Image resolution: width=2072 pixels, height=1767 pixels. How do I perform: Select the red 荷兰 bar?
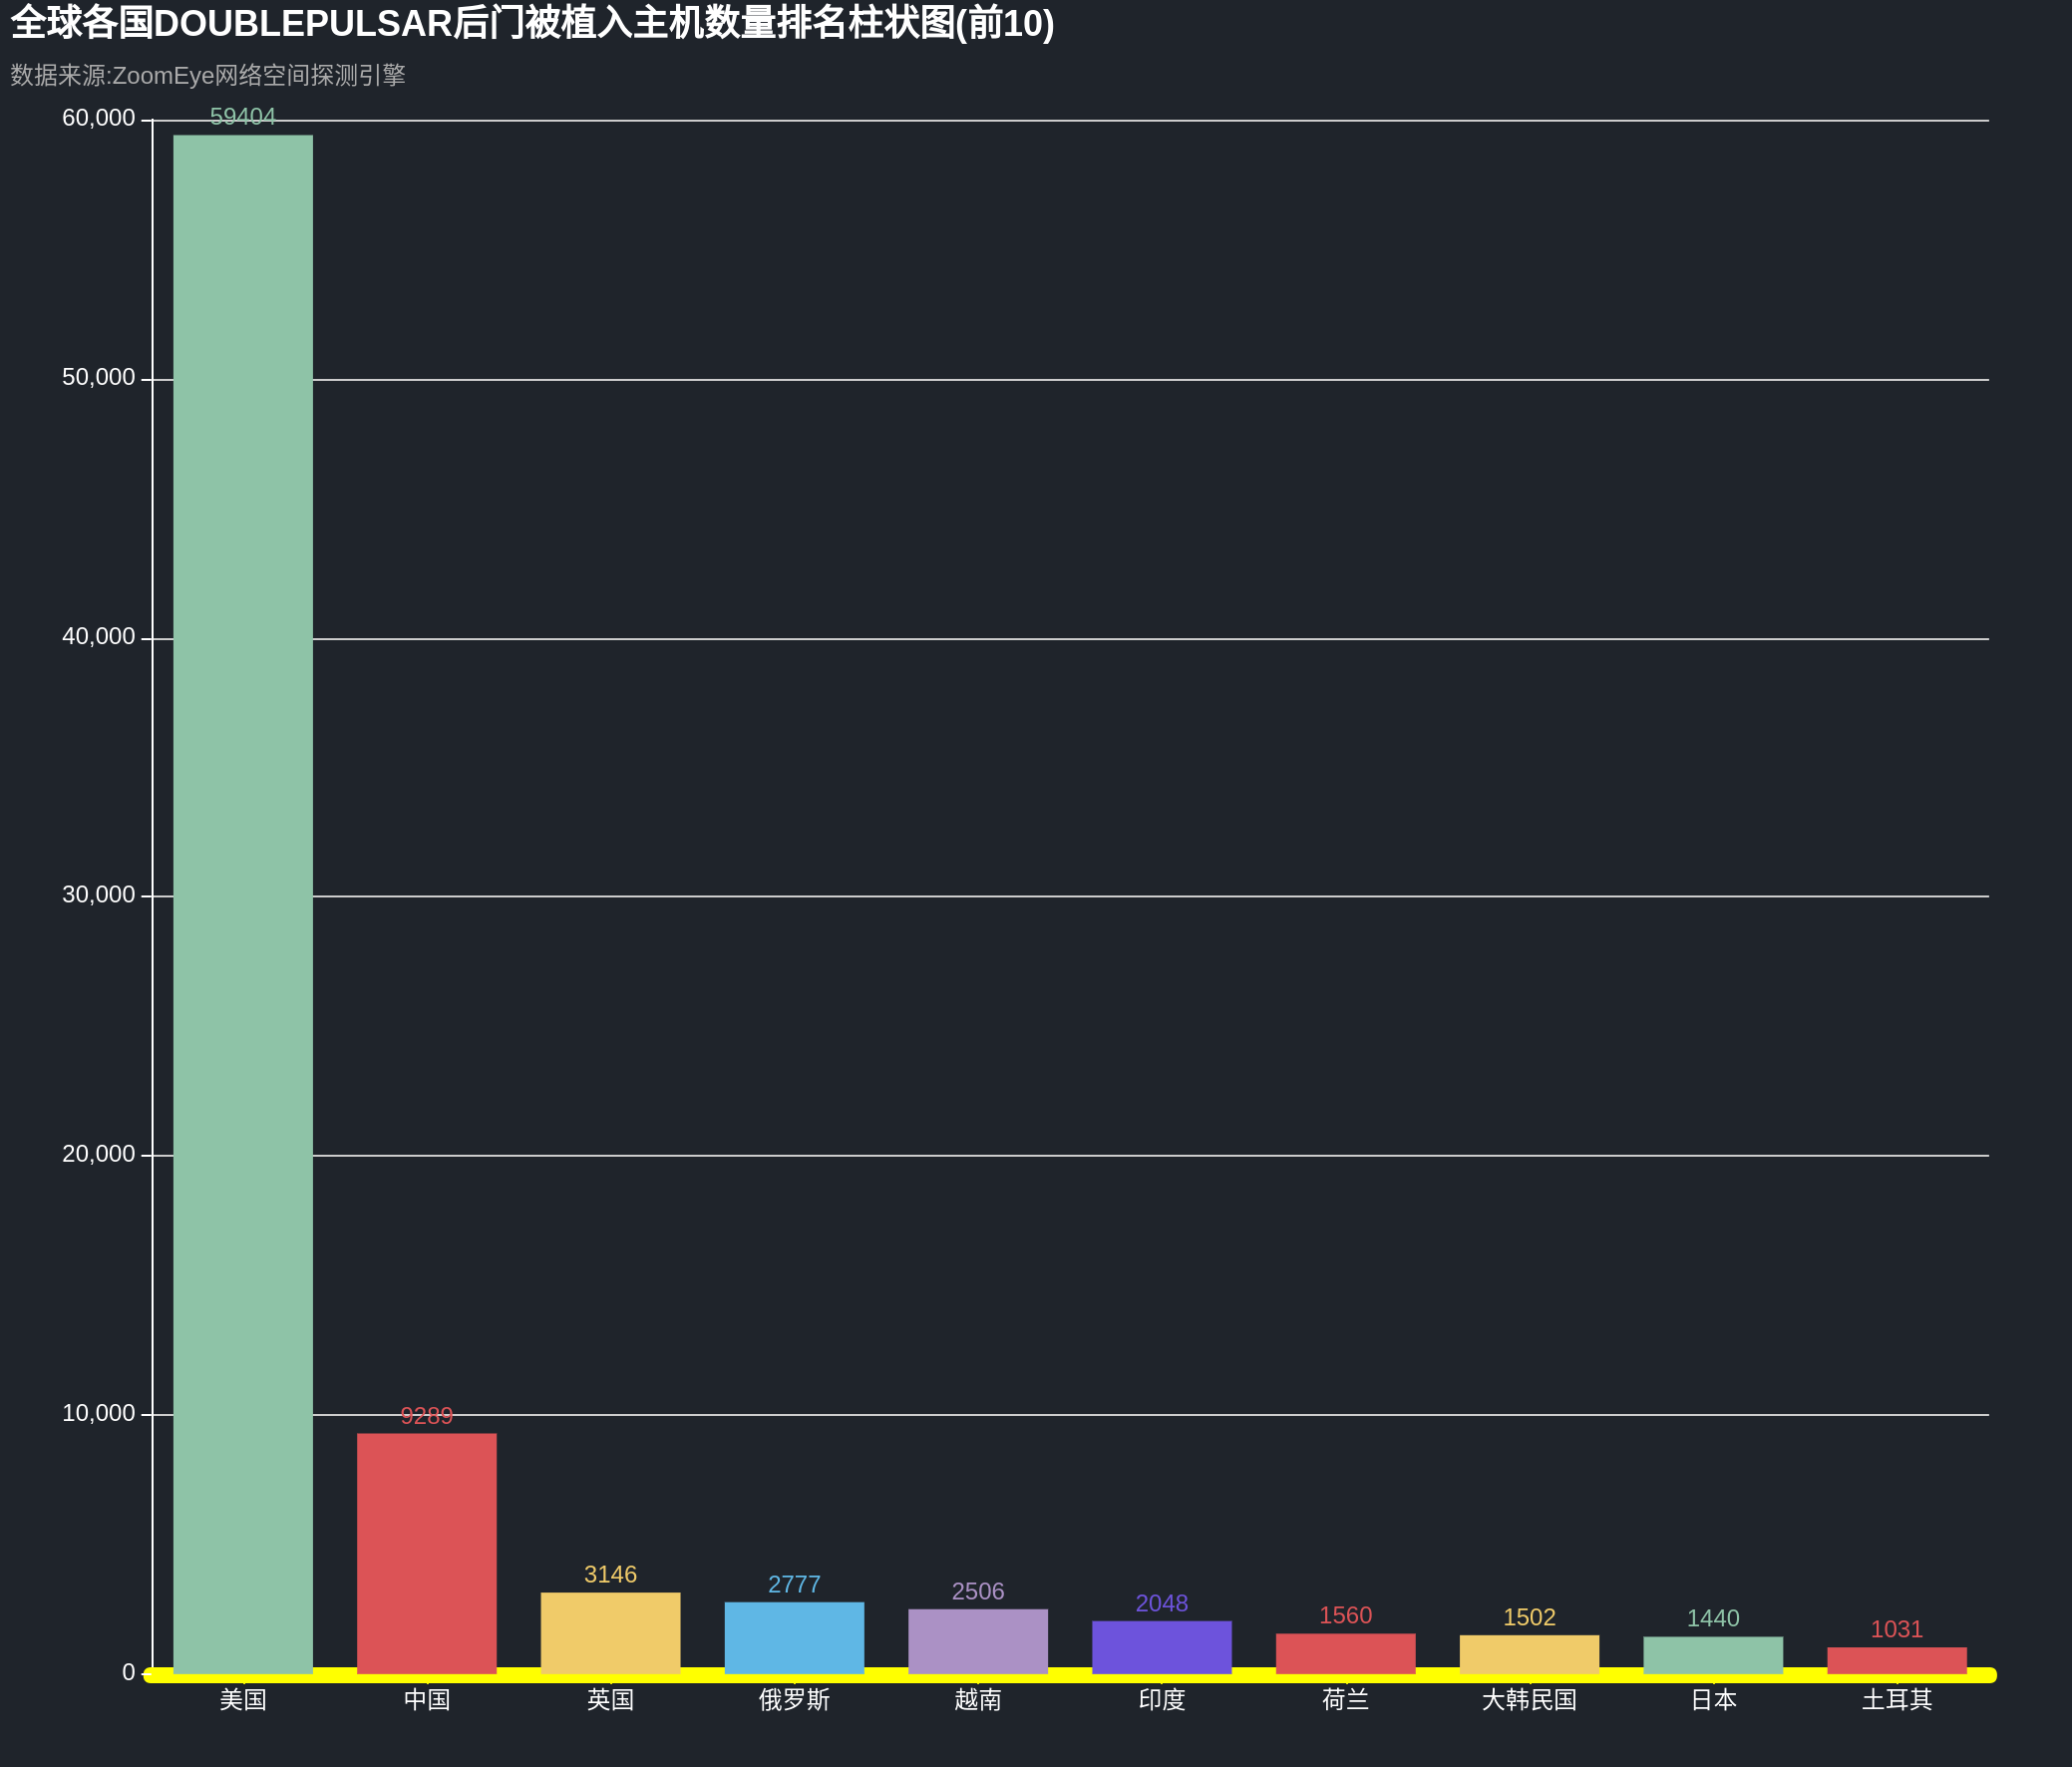[x=1346, y=1653]
